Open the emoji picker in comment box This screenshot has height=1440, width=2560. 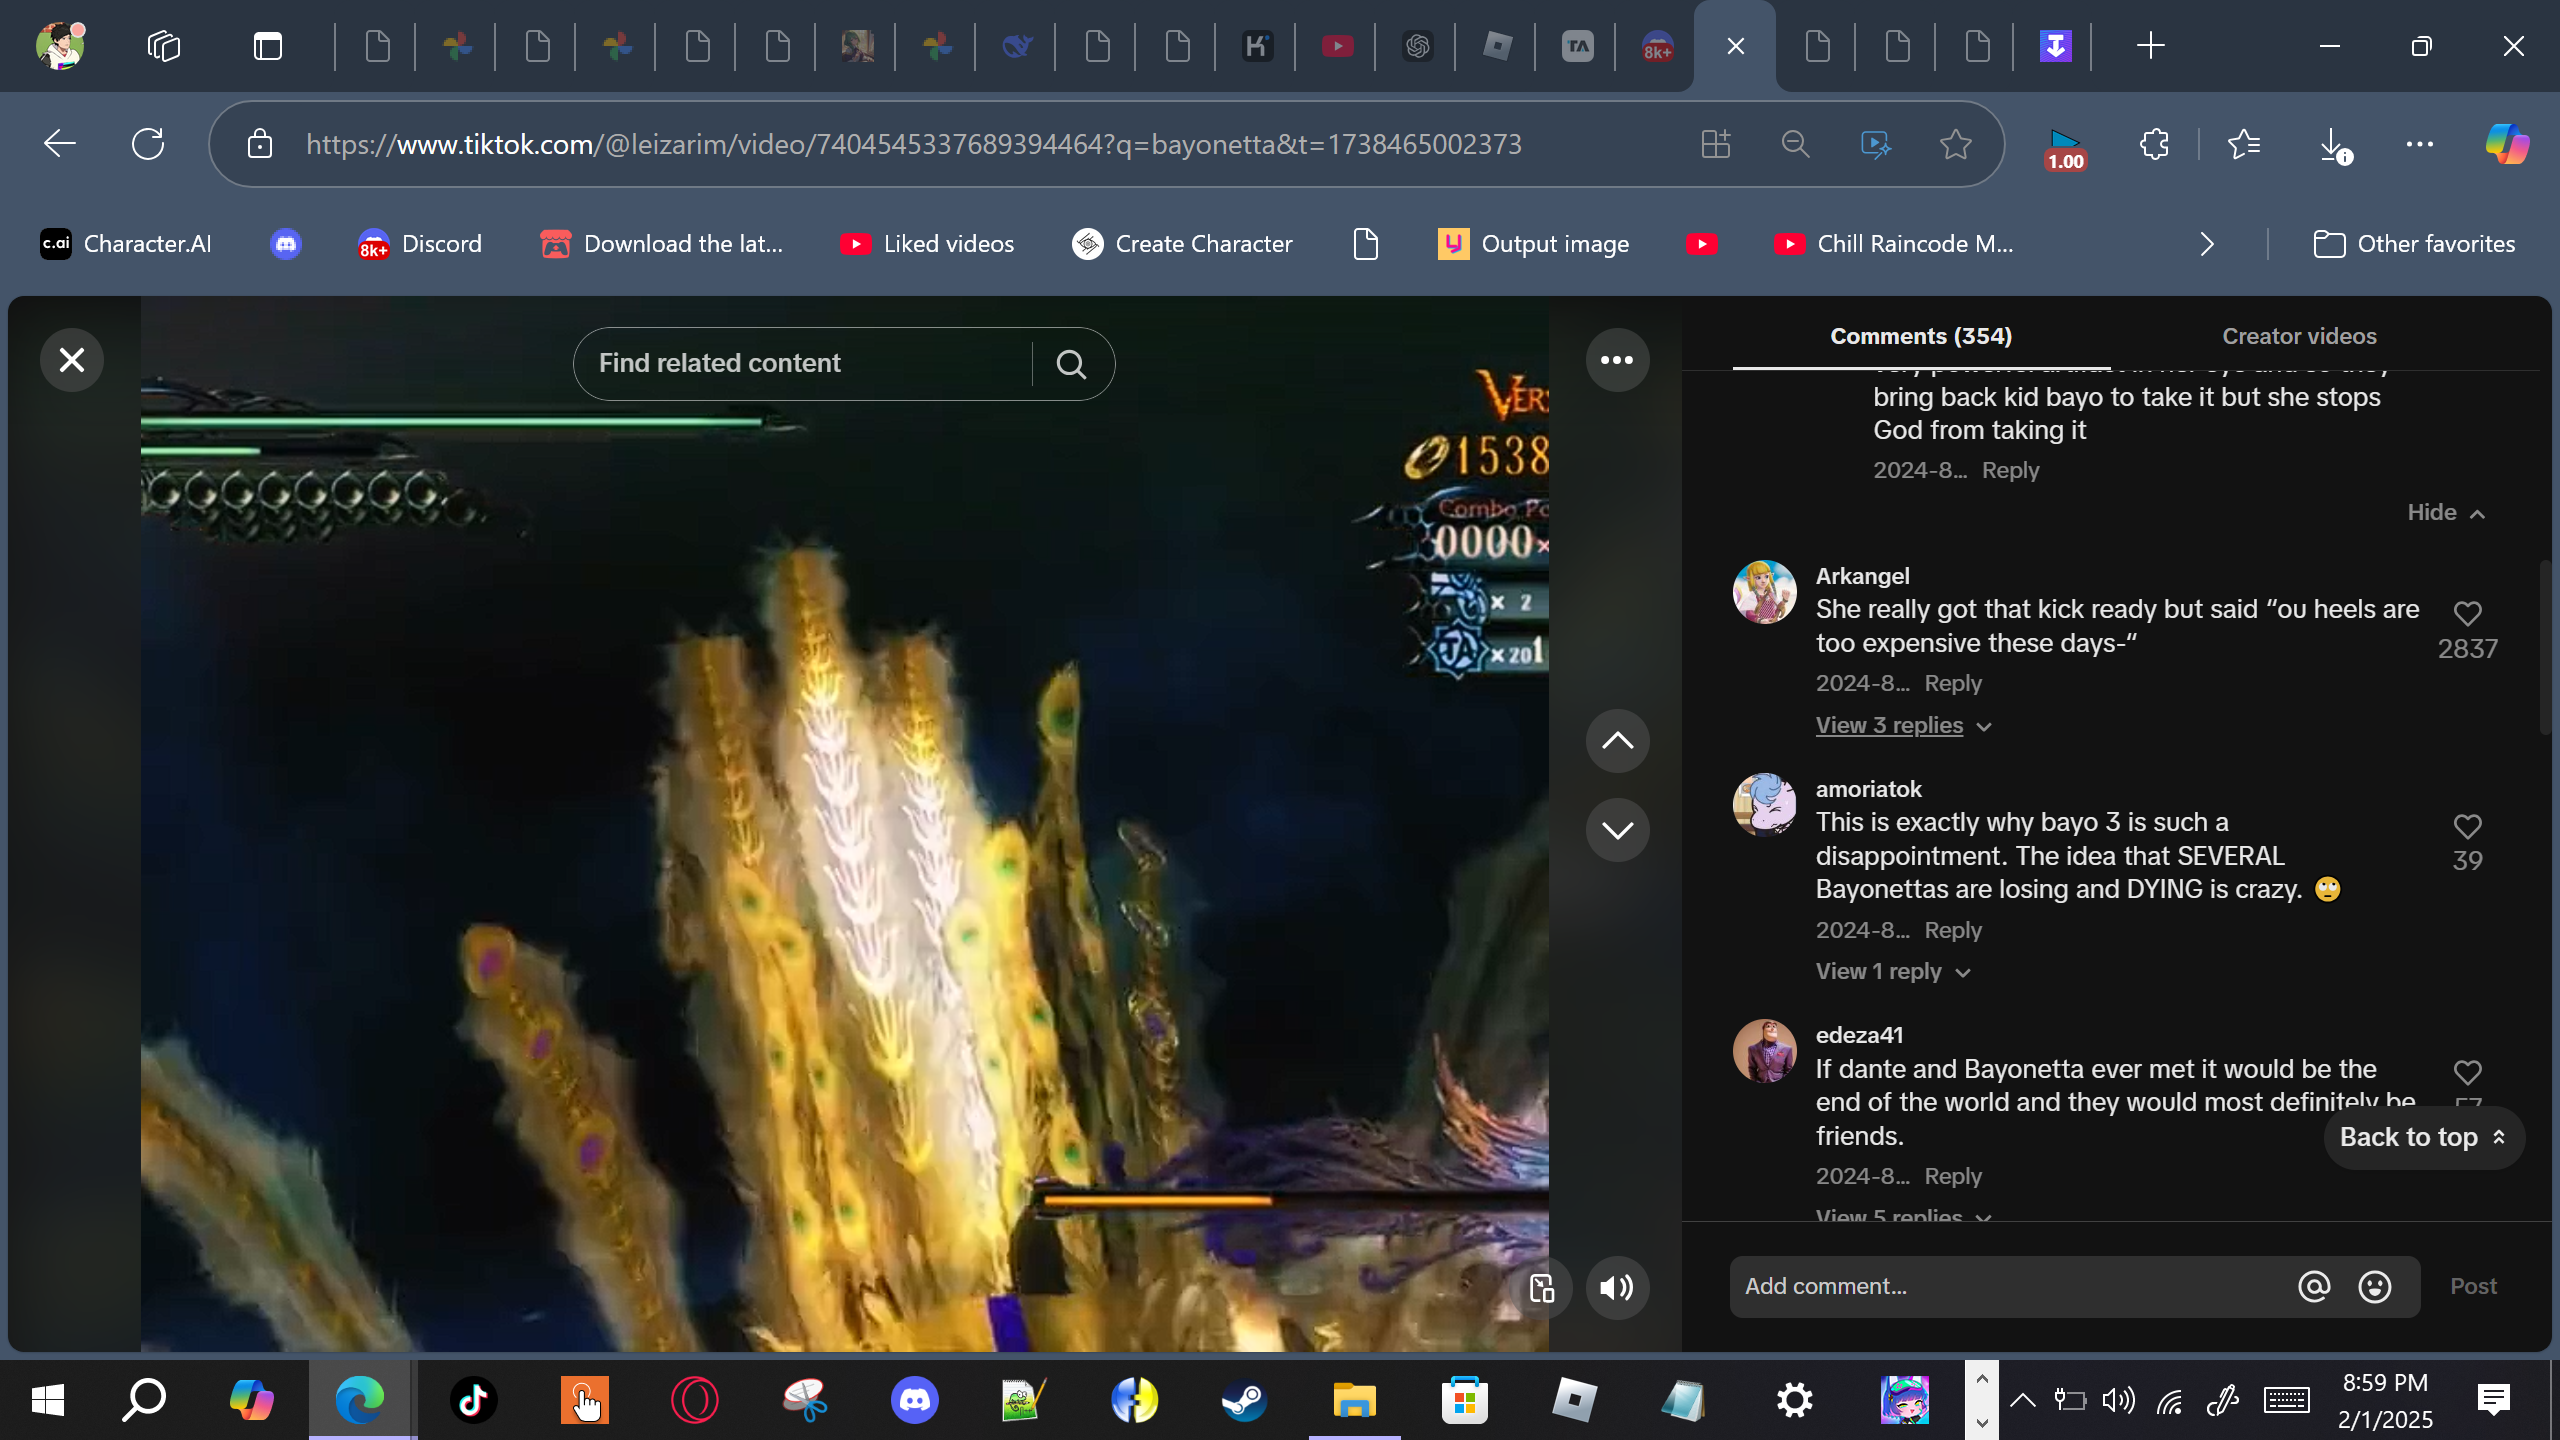coord(2375,1287)
